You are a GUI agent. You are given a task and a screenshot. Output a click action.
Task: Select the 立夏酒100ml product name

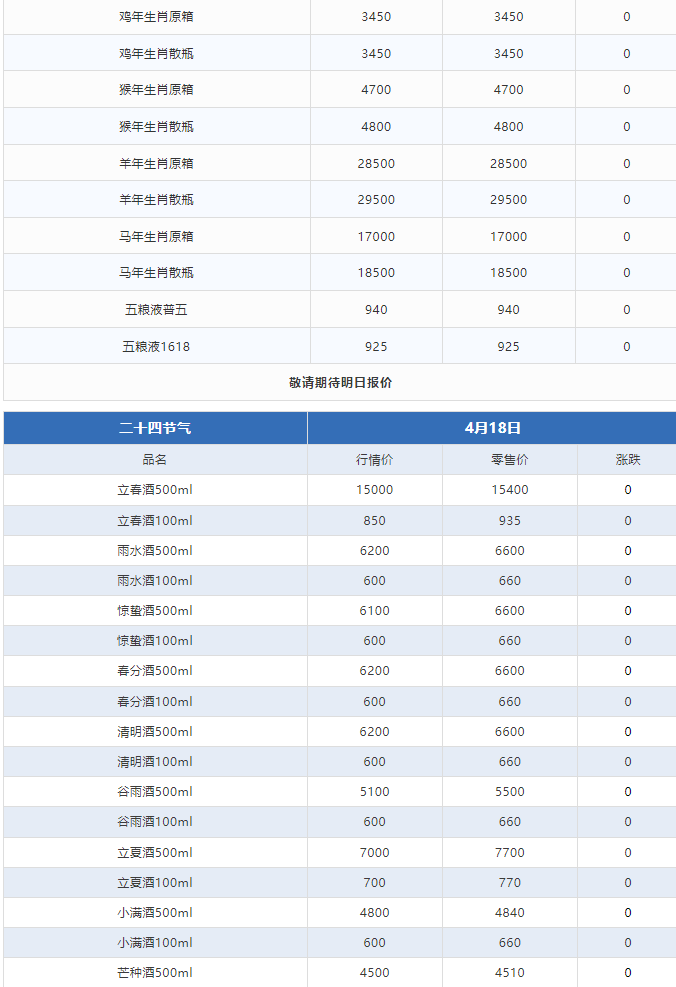[155, 883]
